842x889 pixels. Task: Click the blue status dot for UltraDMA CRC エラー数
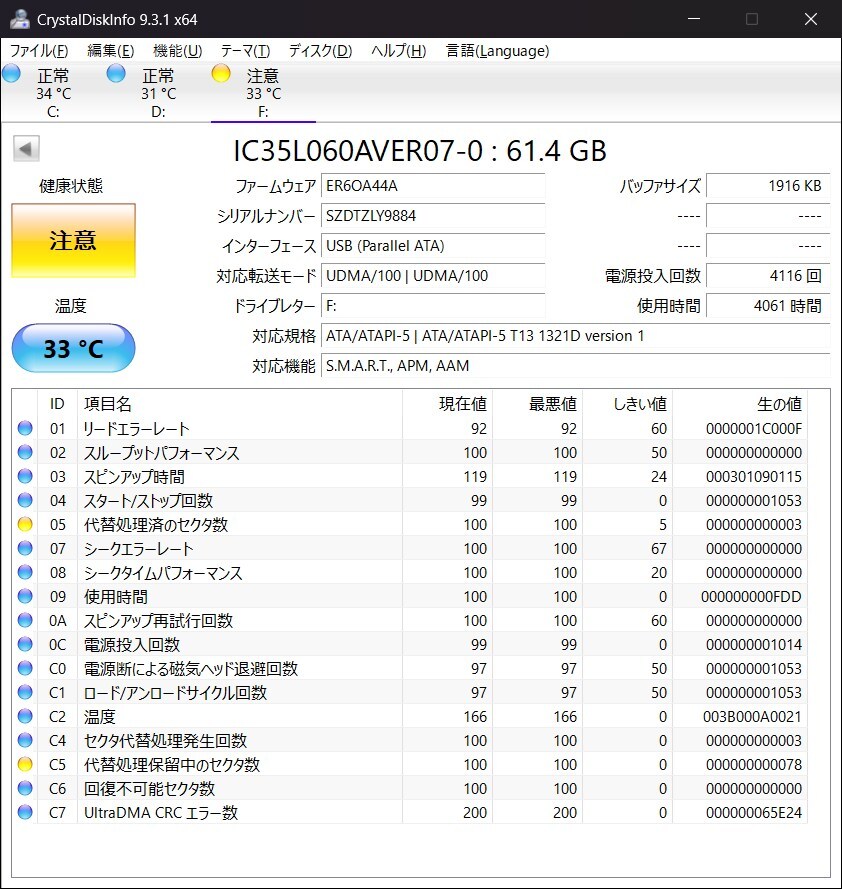pos(24,813)
